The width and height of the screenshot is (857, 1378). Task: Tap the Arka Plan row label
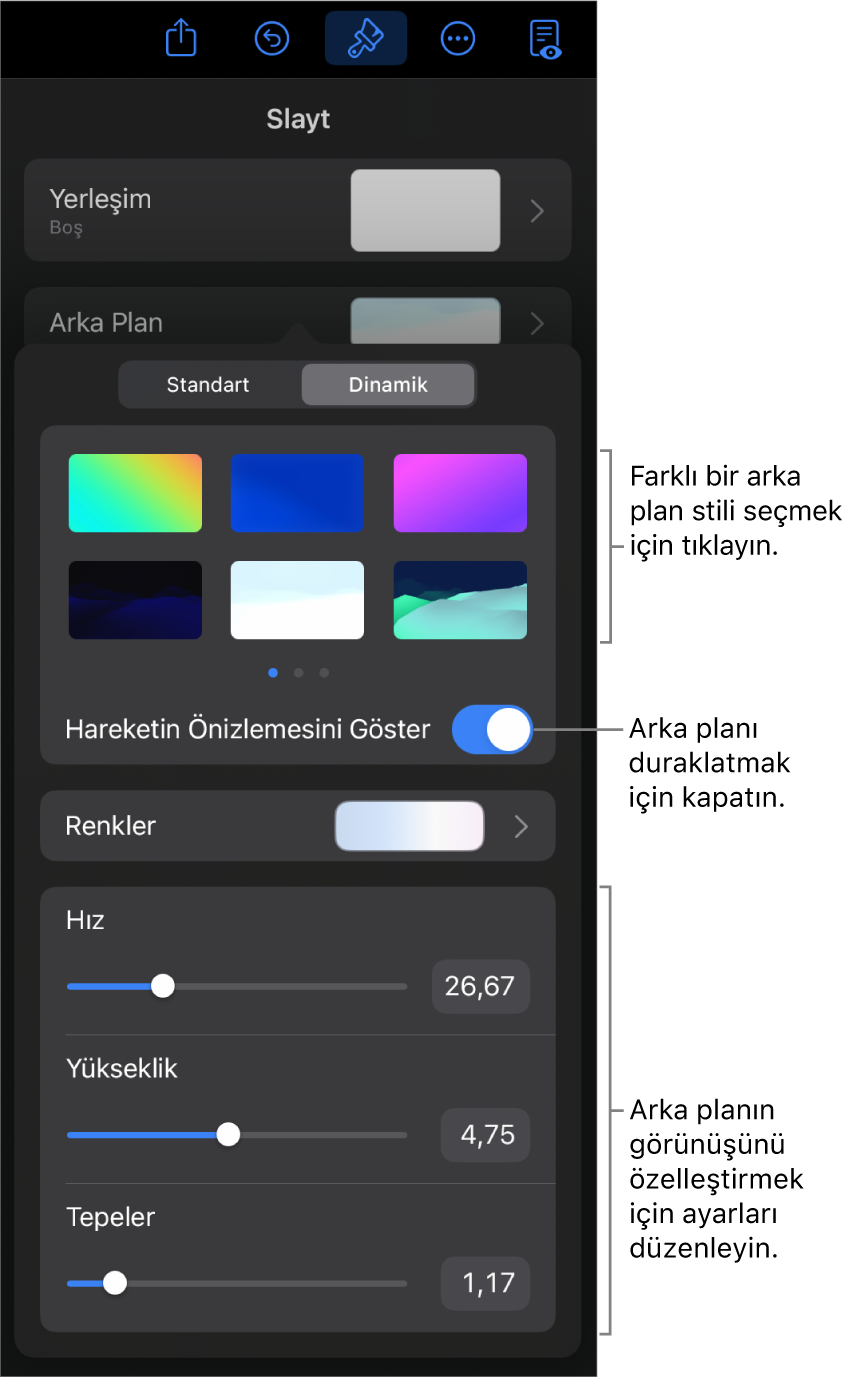click(x=106, y=323)
